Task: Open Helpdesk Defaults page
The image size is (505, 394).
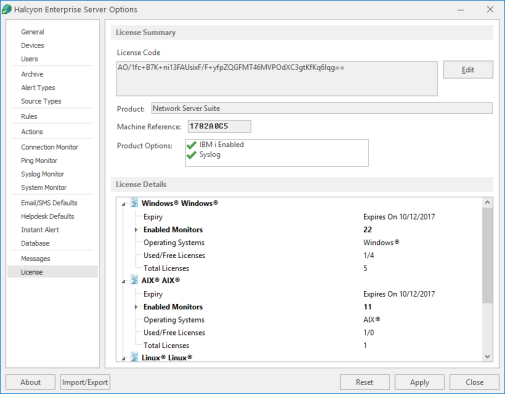Action: (47, 216)
